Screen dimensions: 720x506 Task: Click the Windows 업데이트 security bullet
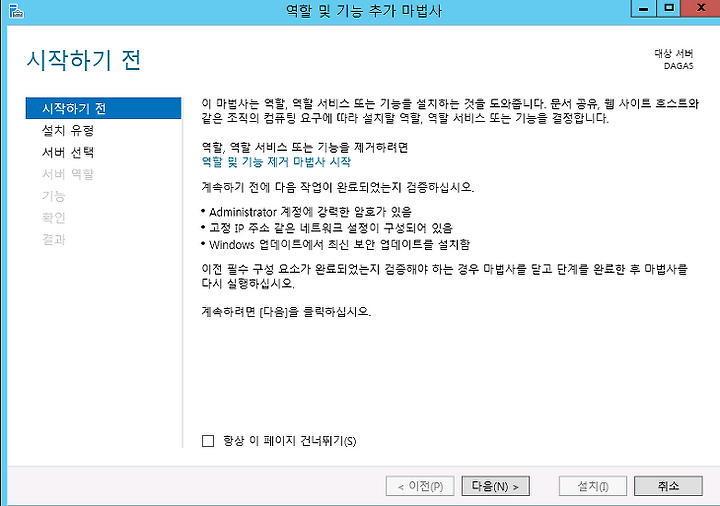point(335,244)
